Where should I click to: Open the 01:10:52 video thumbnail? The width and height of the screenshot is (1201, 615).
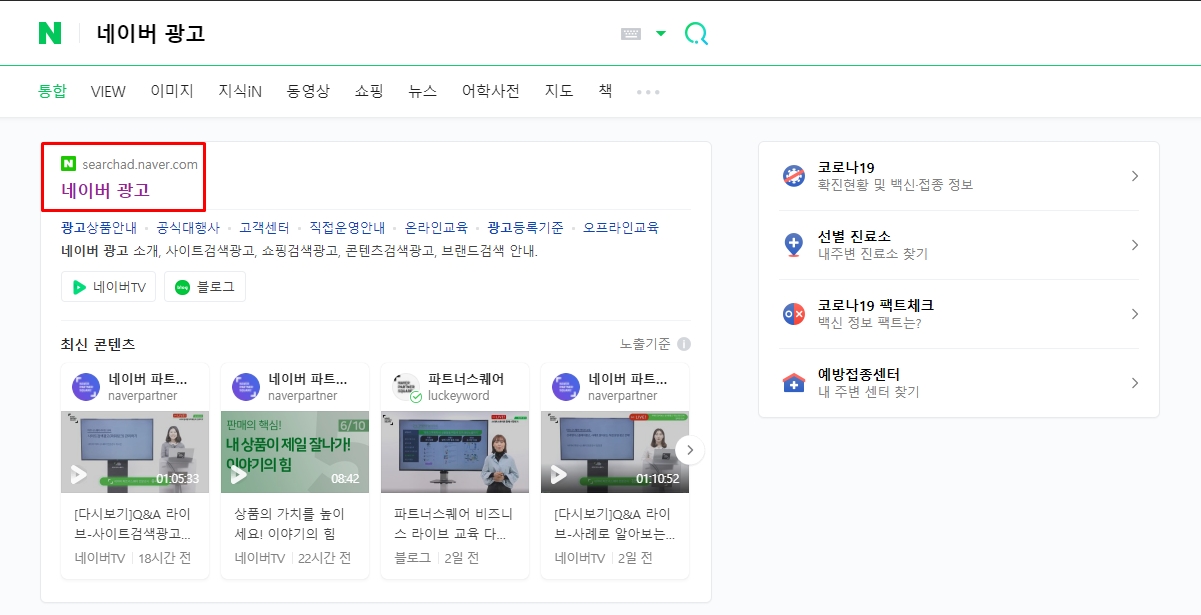pos(615,452)
